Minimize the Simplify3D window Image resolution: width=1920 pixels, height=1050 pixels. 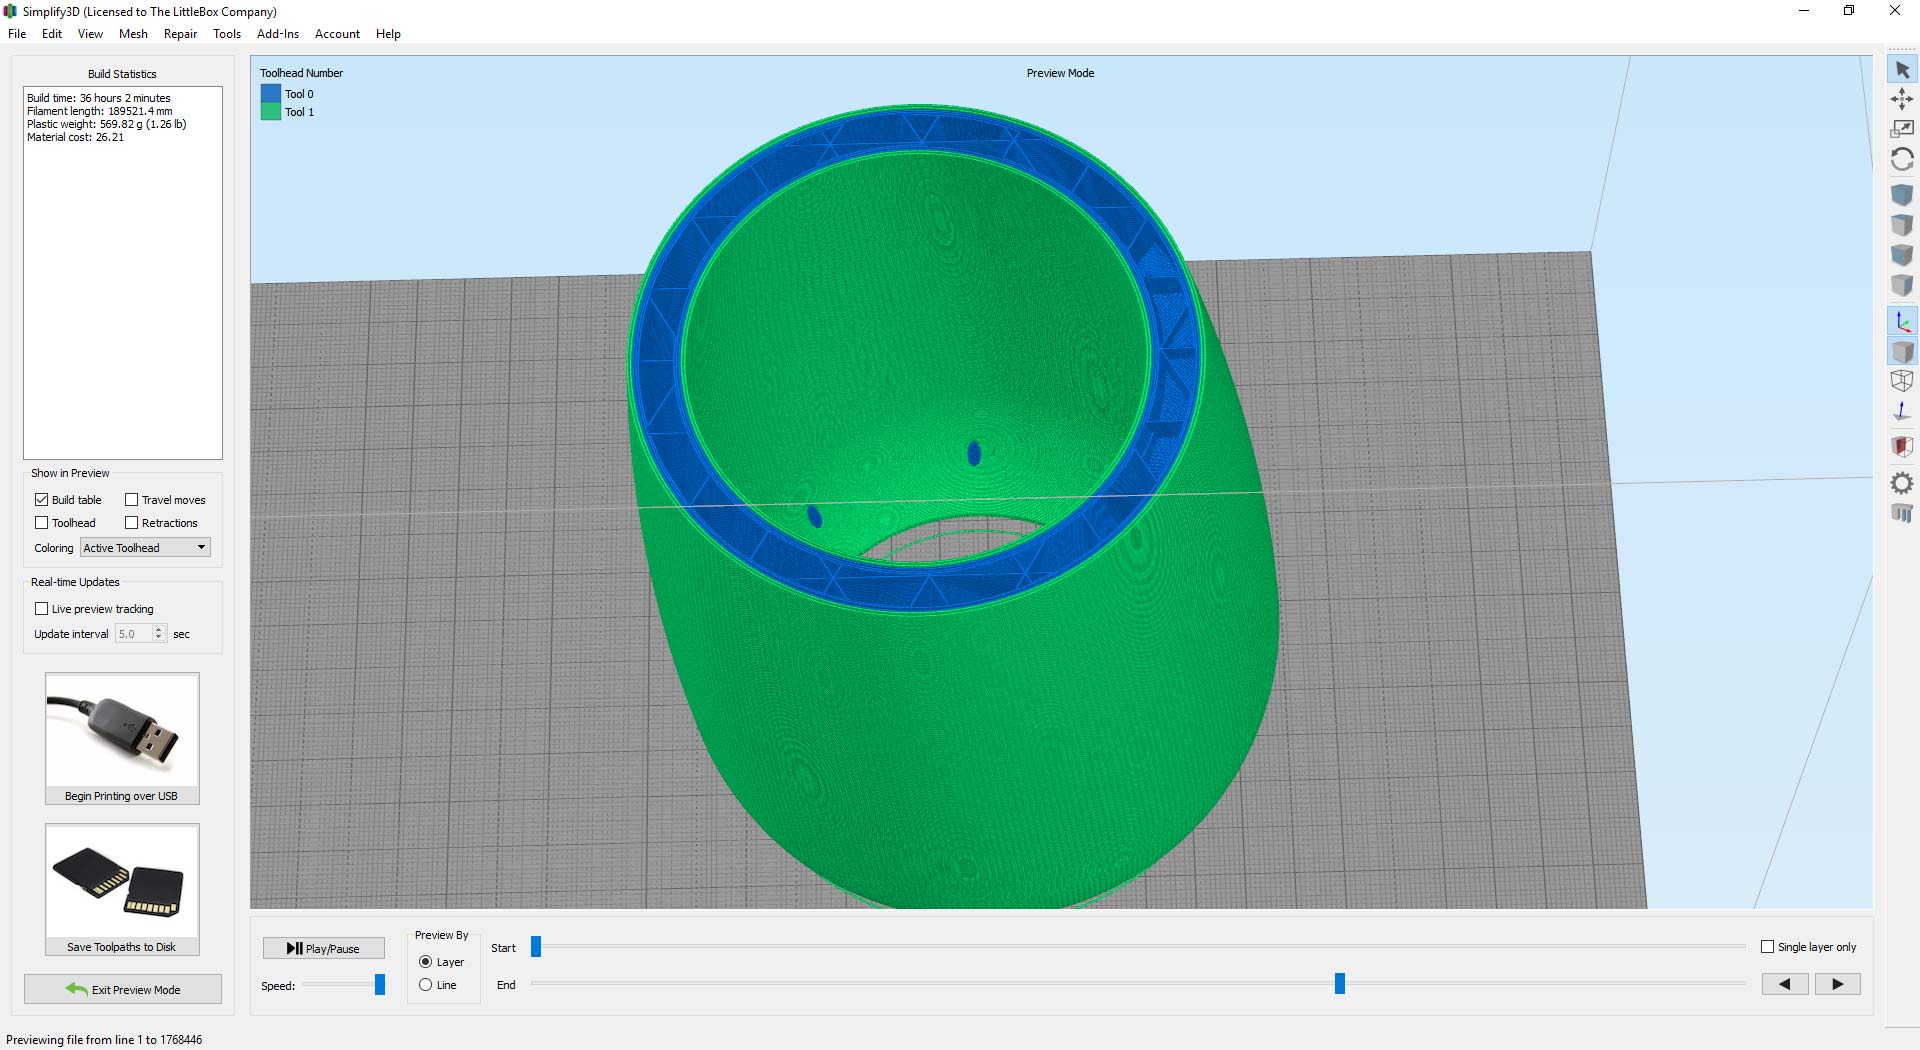[1804, 11]
